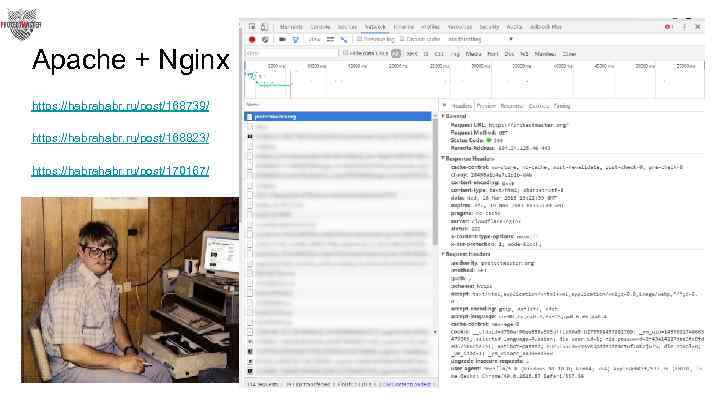The image size is (720, 405).
Task: Click the photo of man at computer
Action: coord(130,290)
